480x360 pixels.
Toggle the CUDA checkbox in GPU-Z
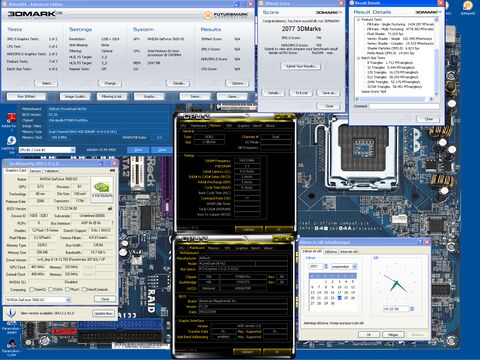tap(51, 289)
